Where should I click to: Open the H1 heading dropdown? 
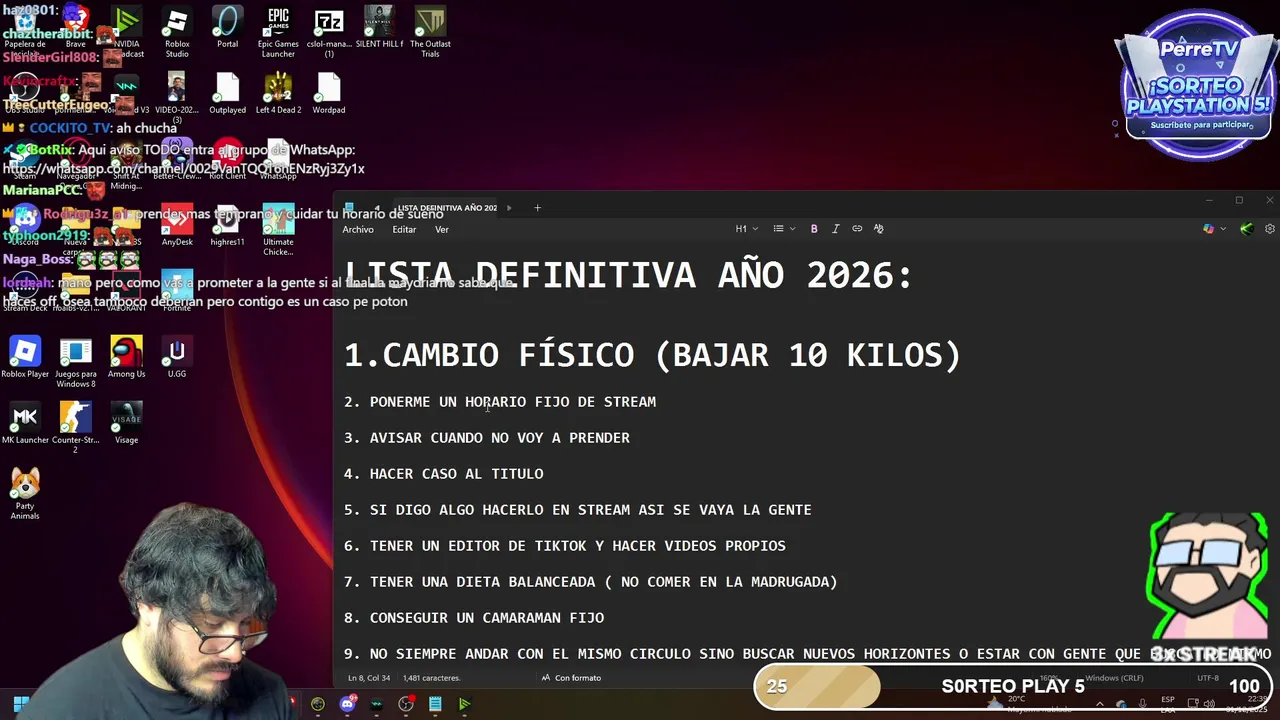tap(747, 229)
